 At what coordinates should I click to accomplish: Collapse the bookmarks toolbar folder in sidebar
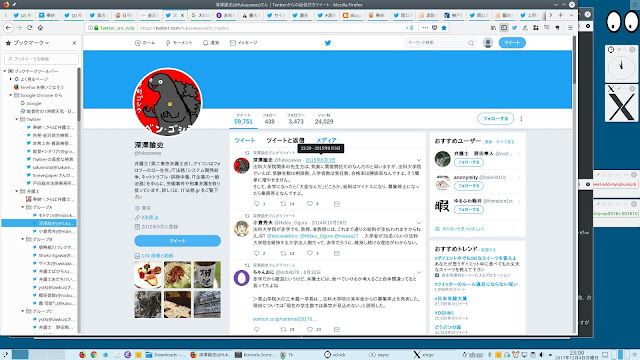tap(5, 71)
